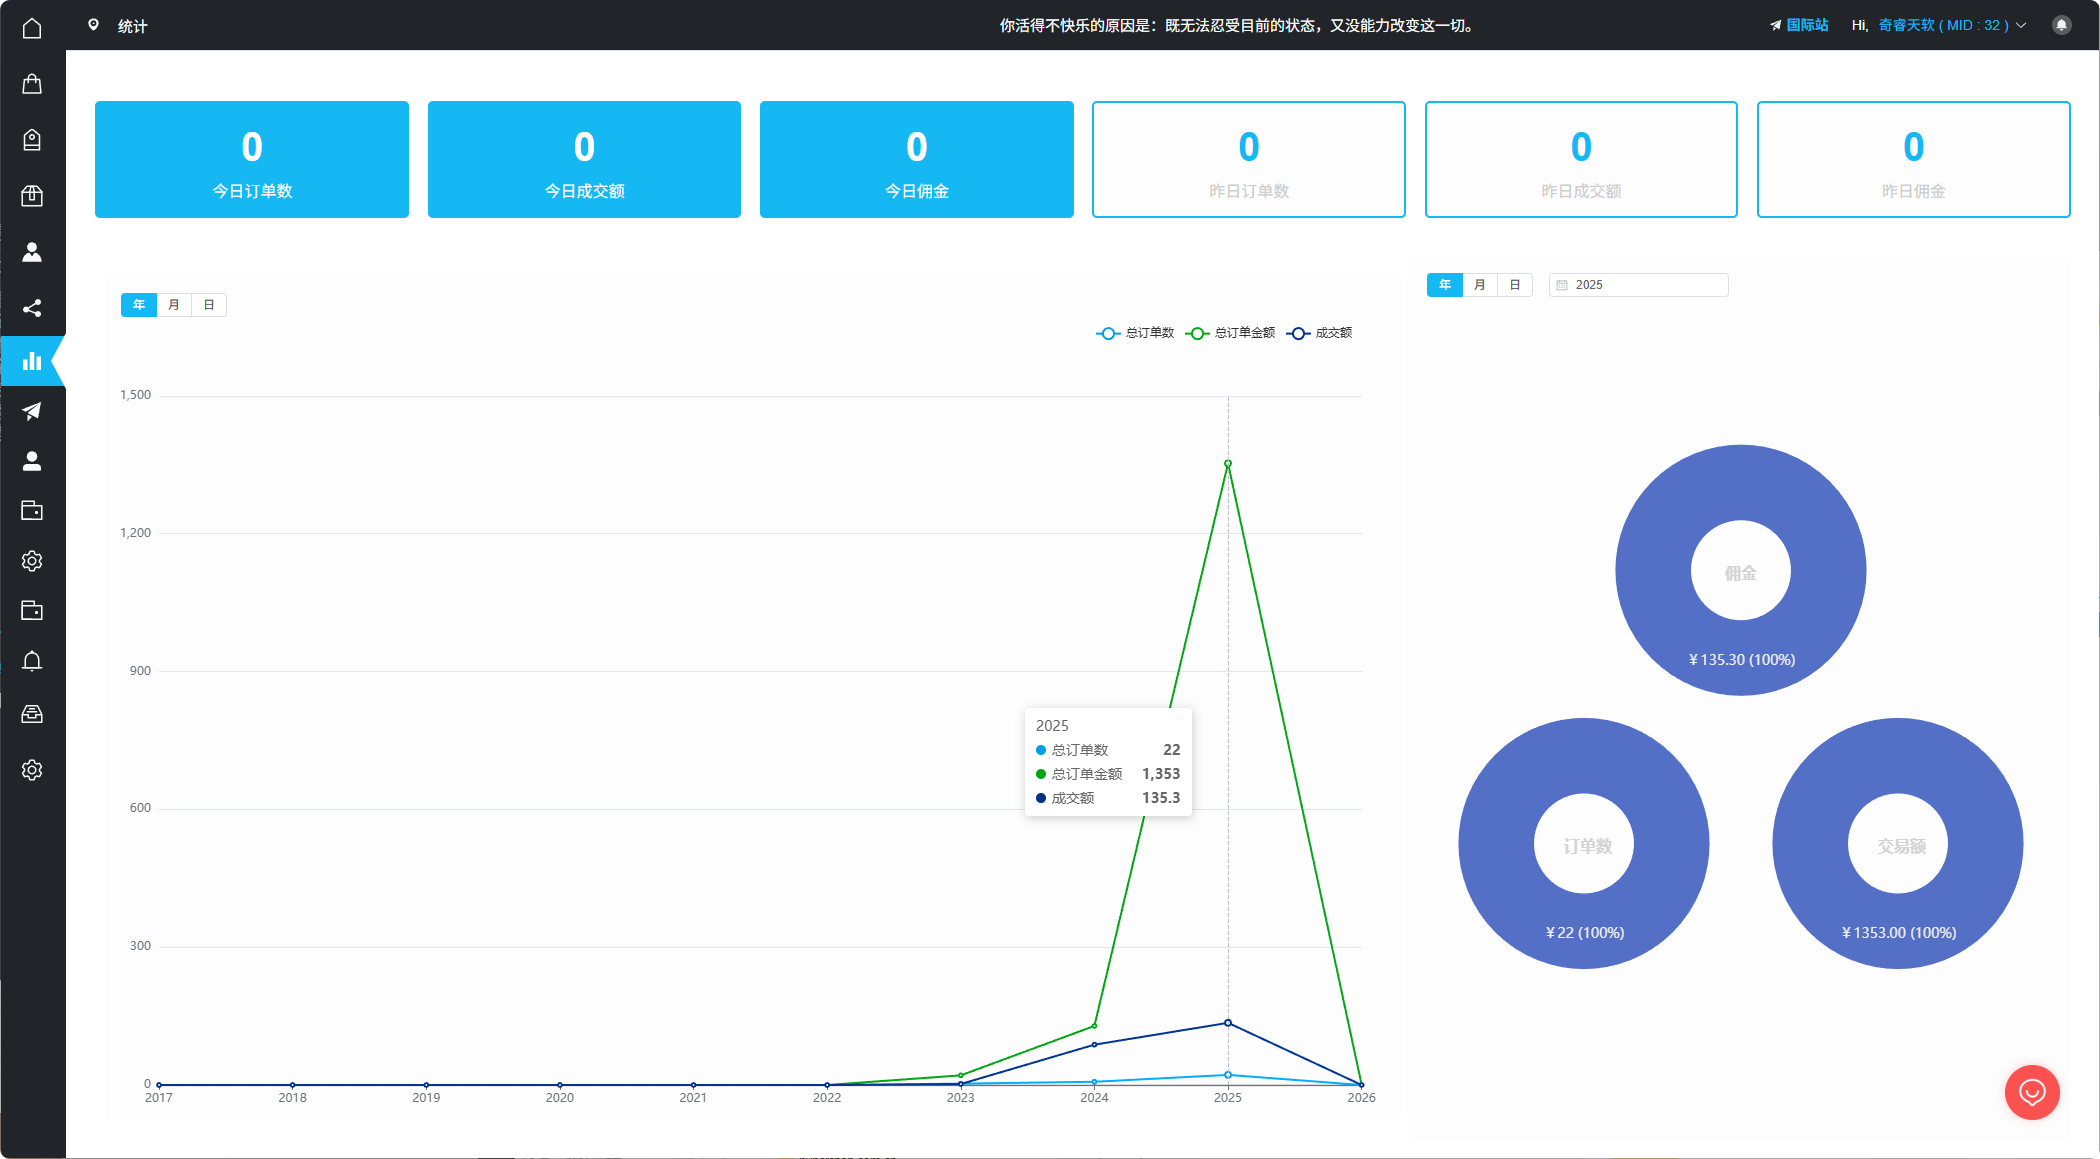Image resolution: width=2100 pixels, height=1159 pixels.
Task: Open the package/box icon in the sidebar
Action: (32, 196)
